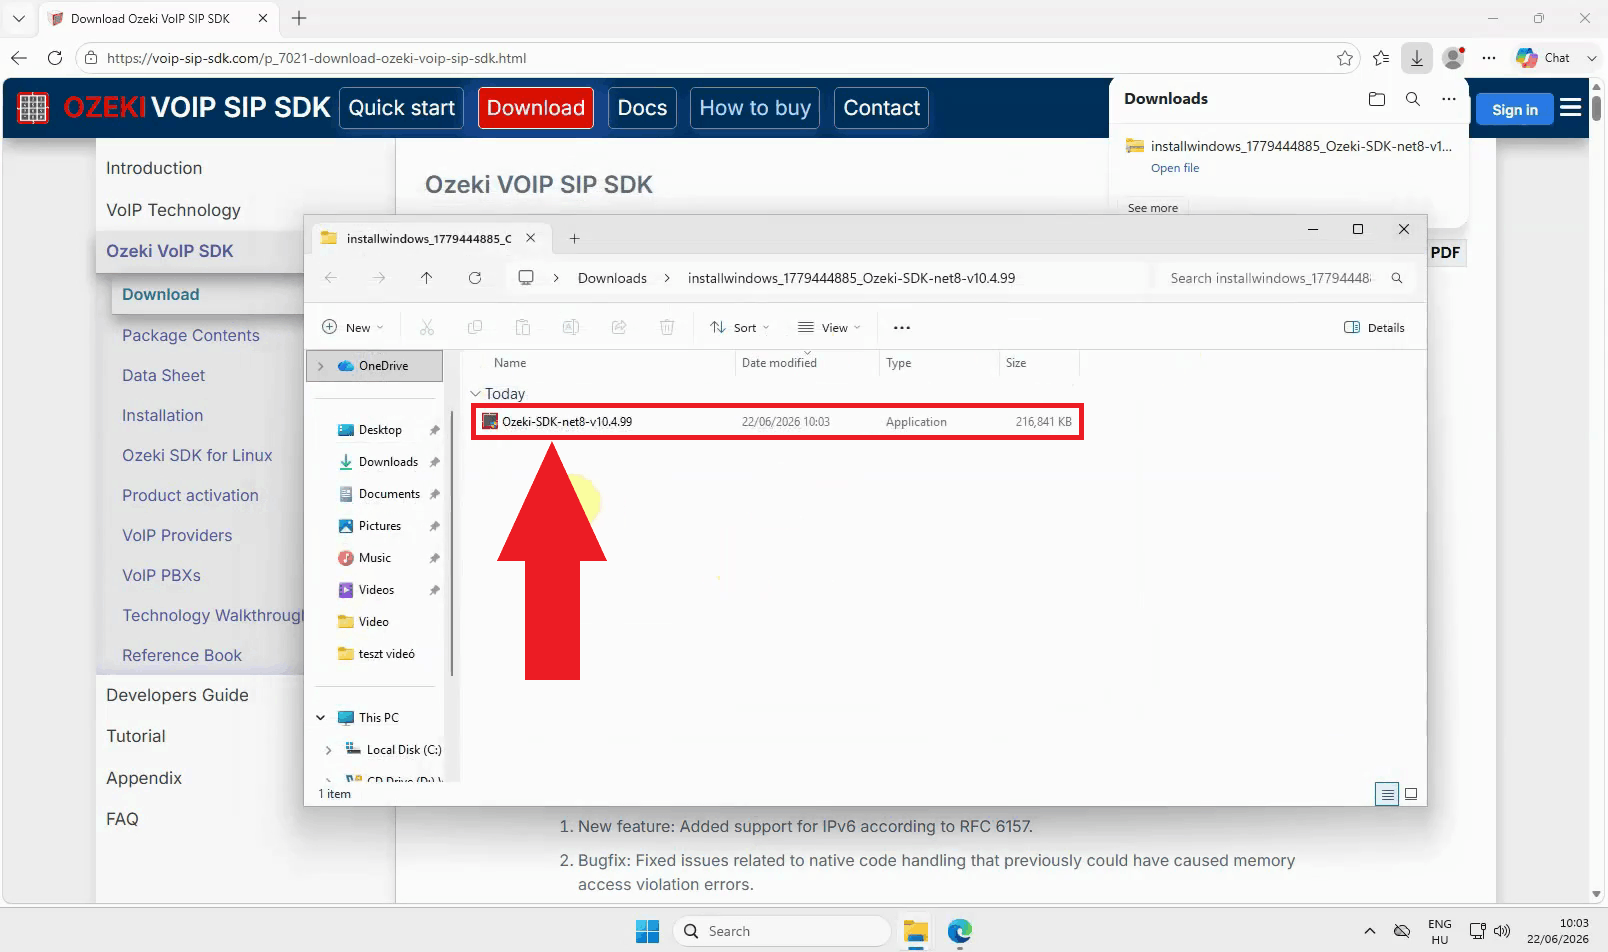Screen dimensions: 1608x952
Task: Click the Open file link
Action: click(x=1175, y=168)
